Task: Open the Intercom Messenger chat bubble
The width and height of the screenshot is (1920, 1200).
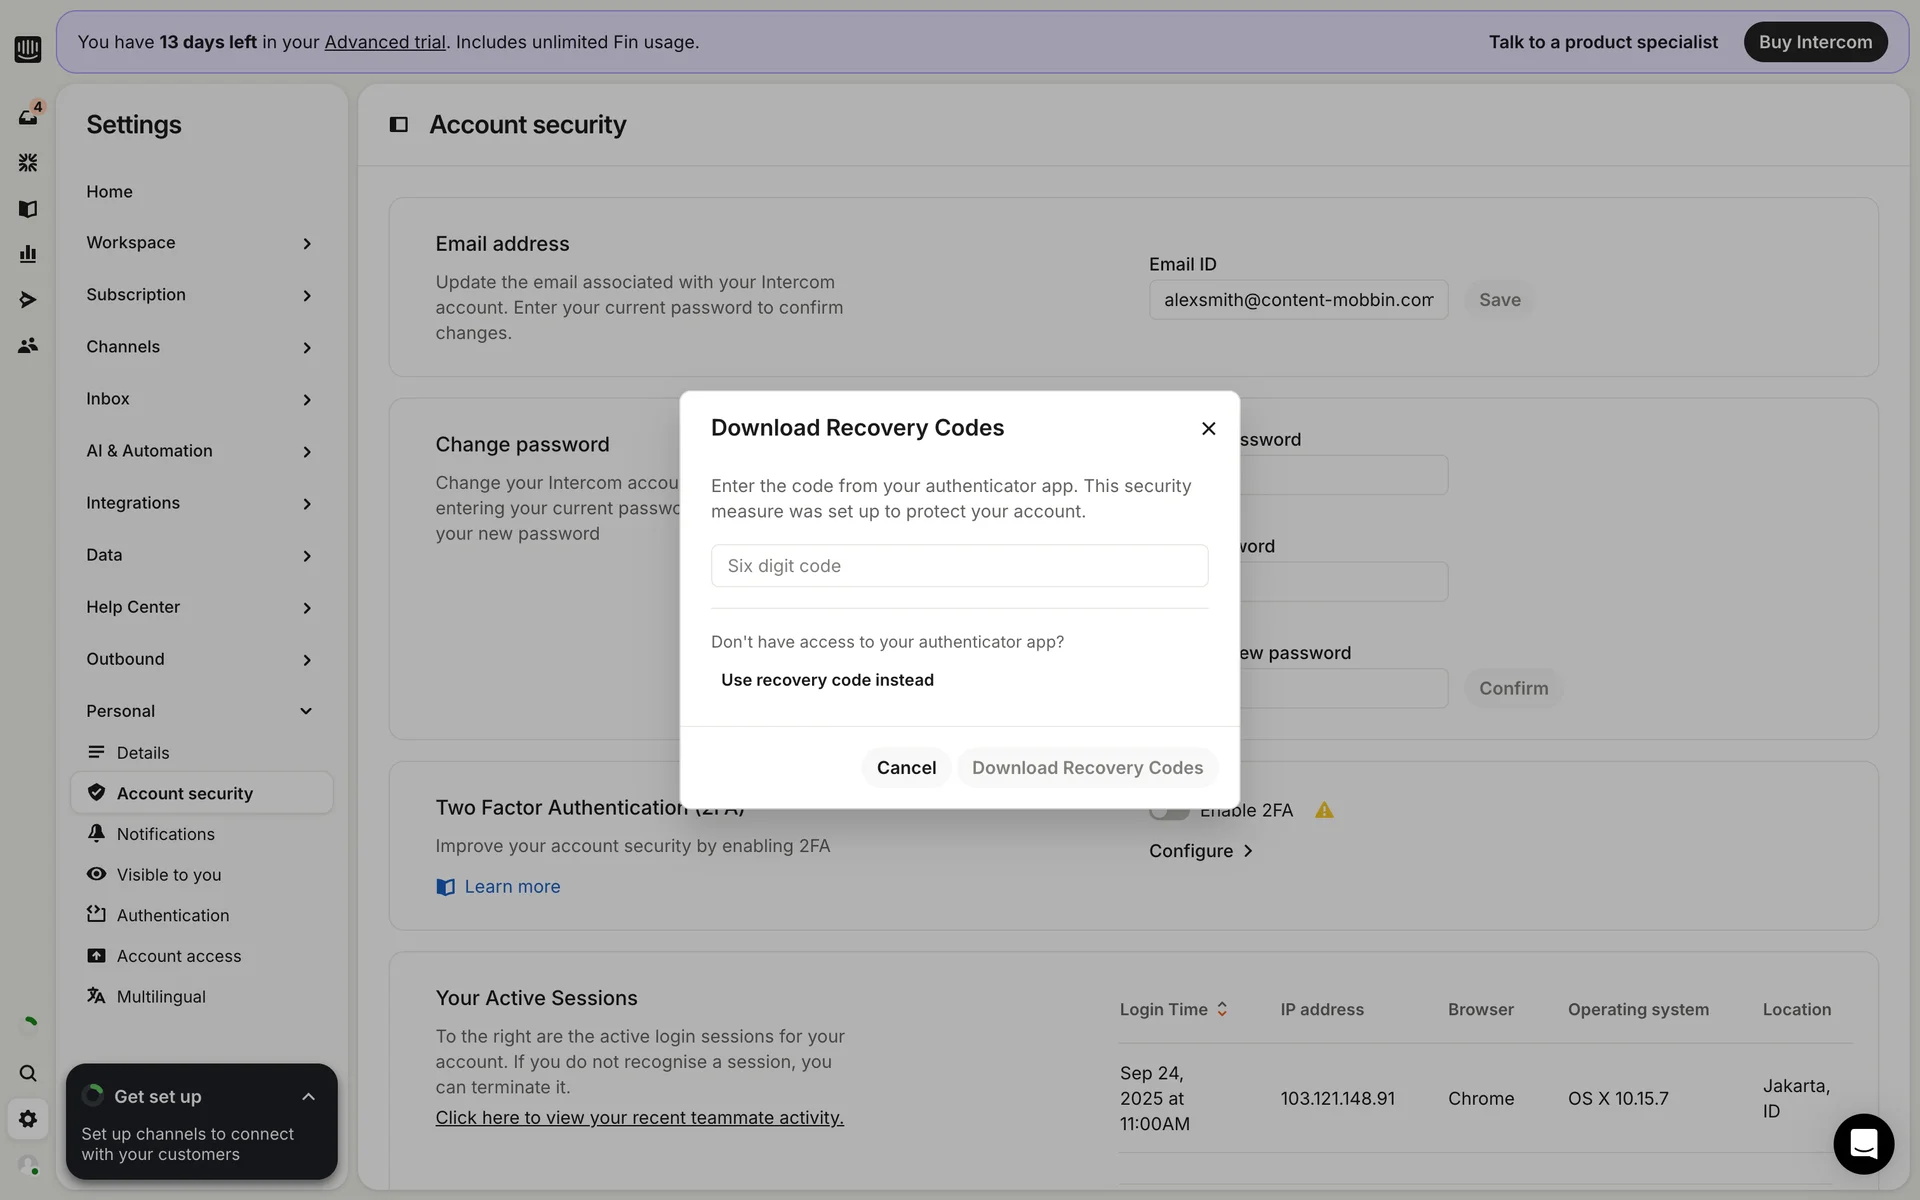Action: point(1863,1143)
